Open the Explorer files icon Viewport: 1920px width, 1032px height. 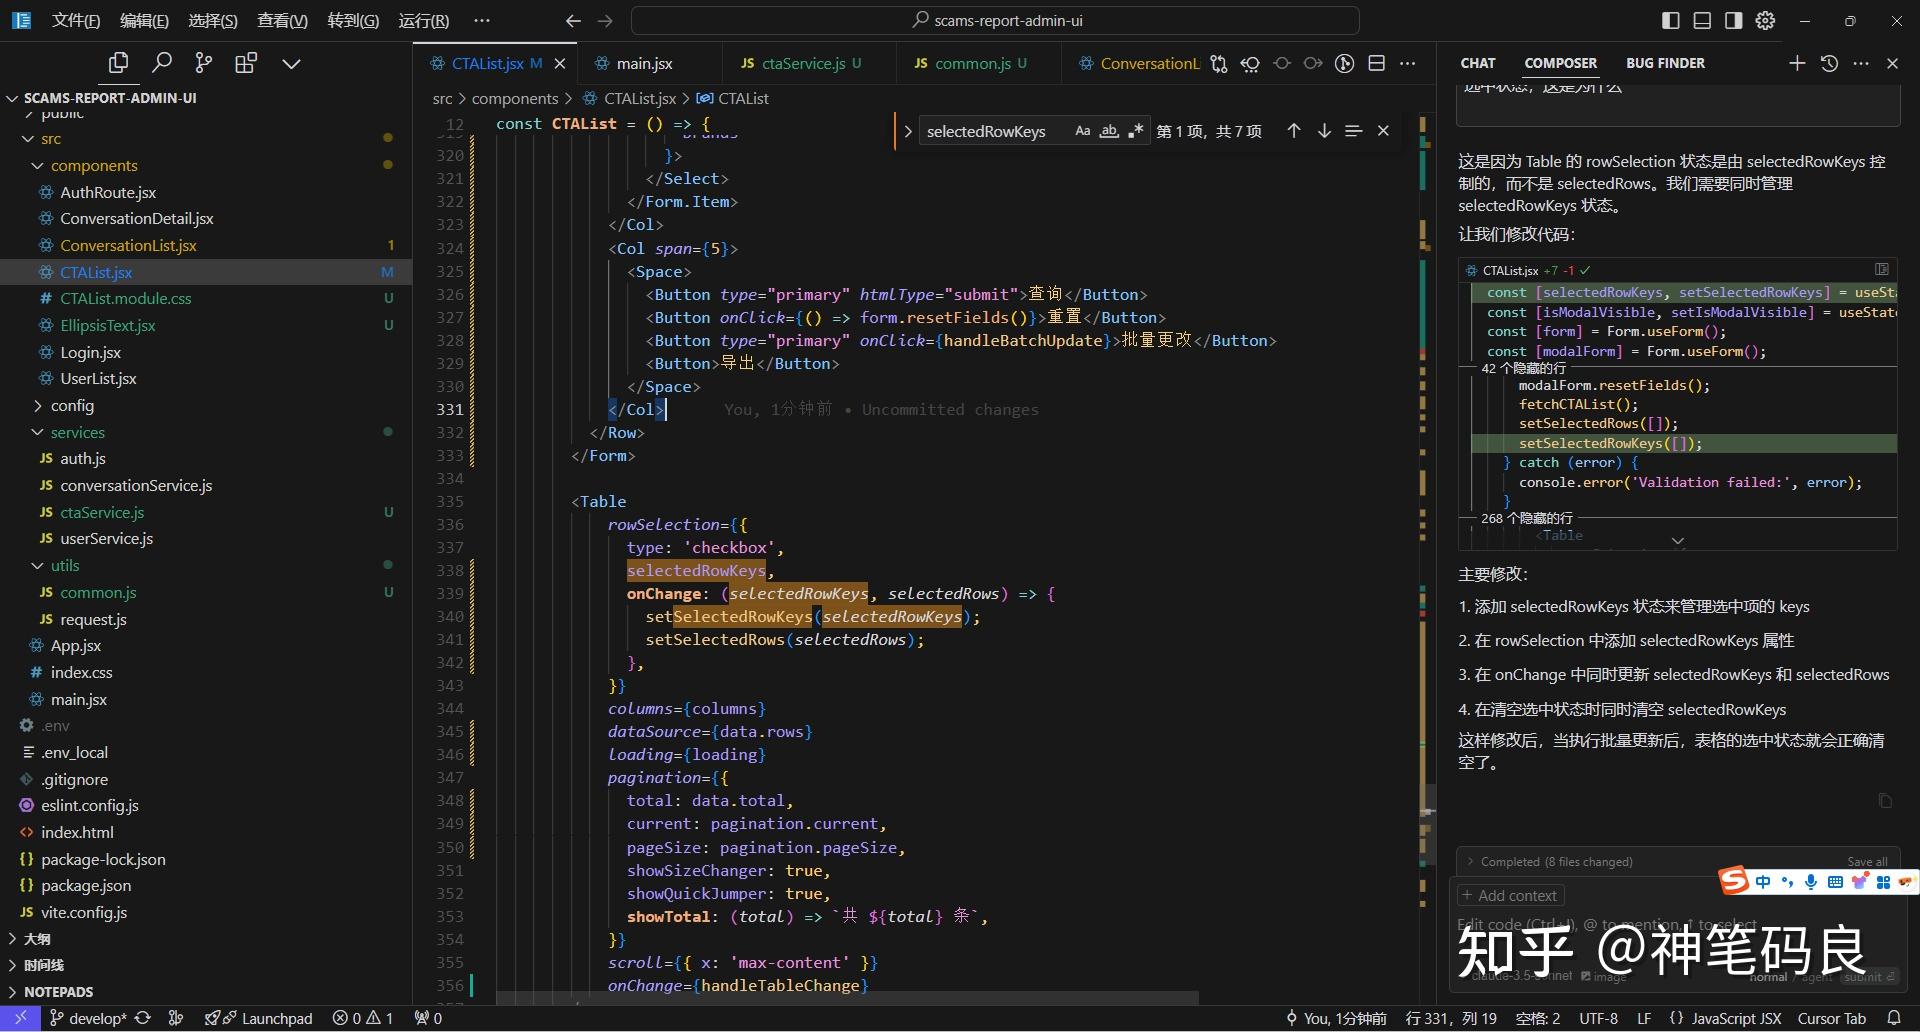pos(118,63)
